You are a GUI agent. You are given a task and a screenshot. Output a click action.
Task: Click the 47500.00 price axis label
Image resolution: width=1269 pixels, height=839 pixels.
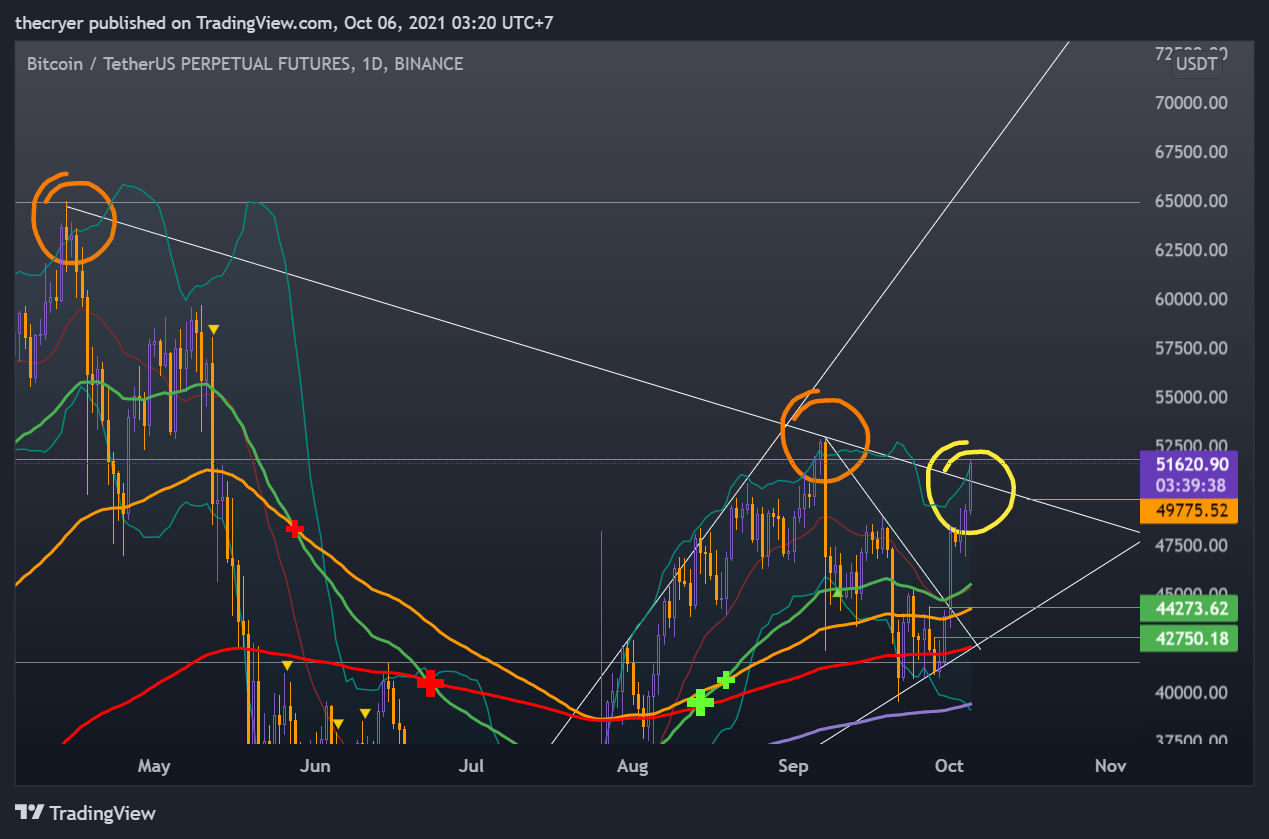(1190, 545)
